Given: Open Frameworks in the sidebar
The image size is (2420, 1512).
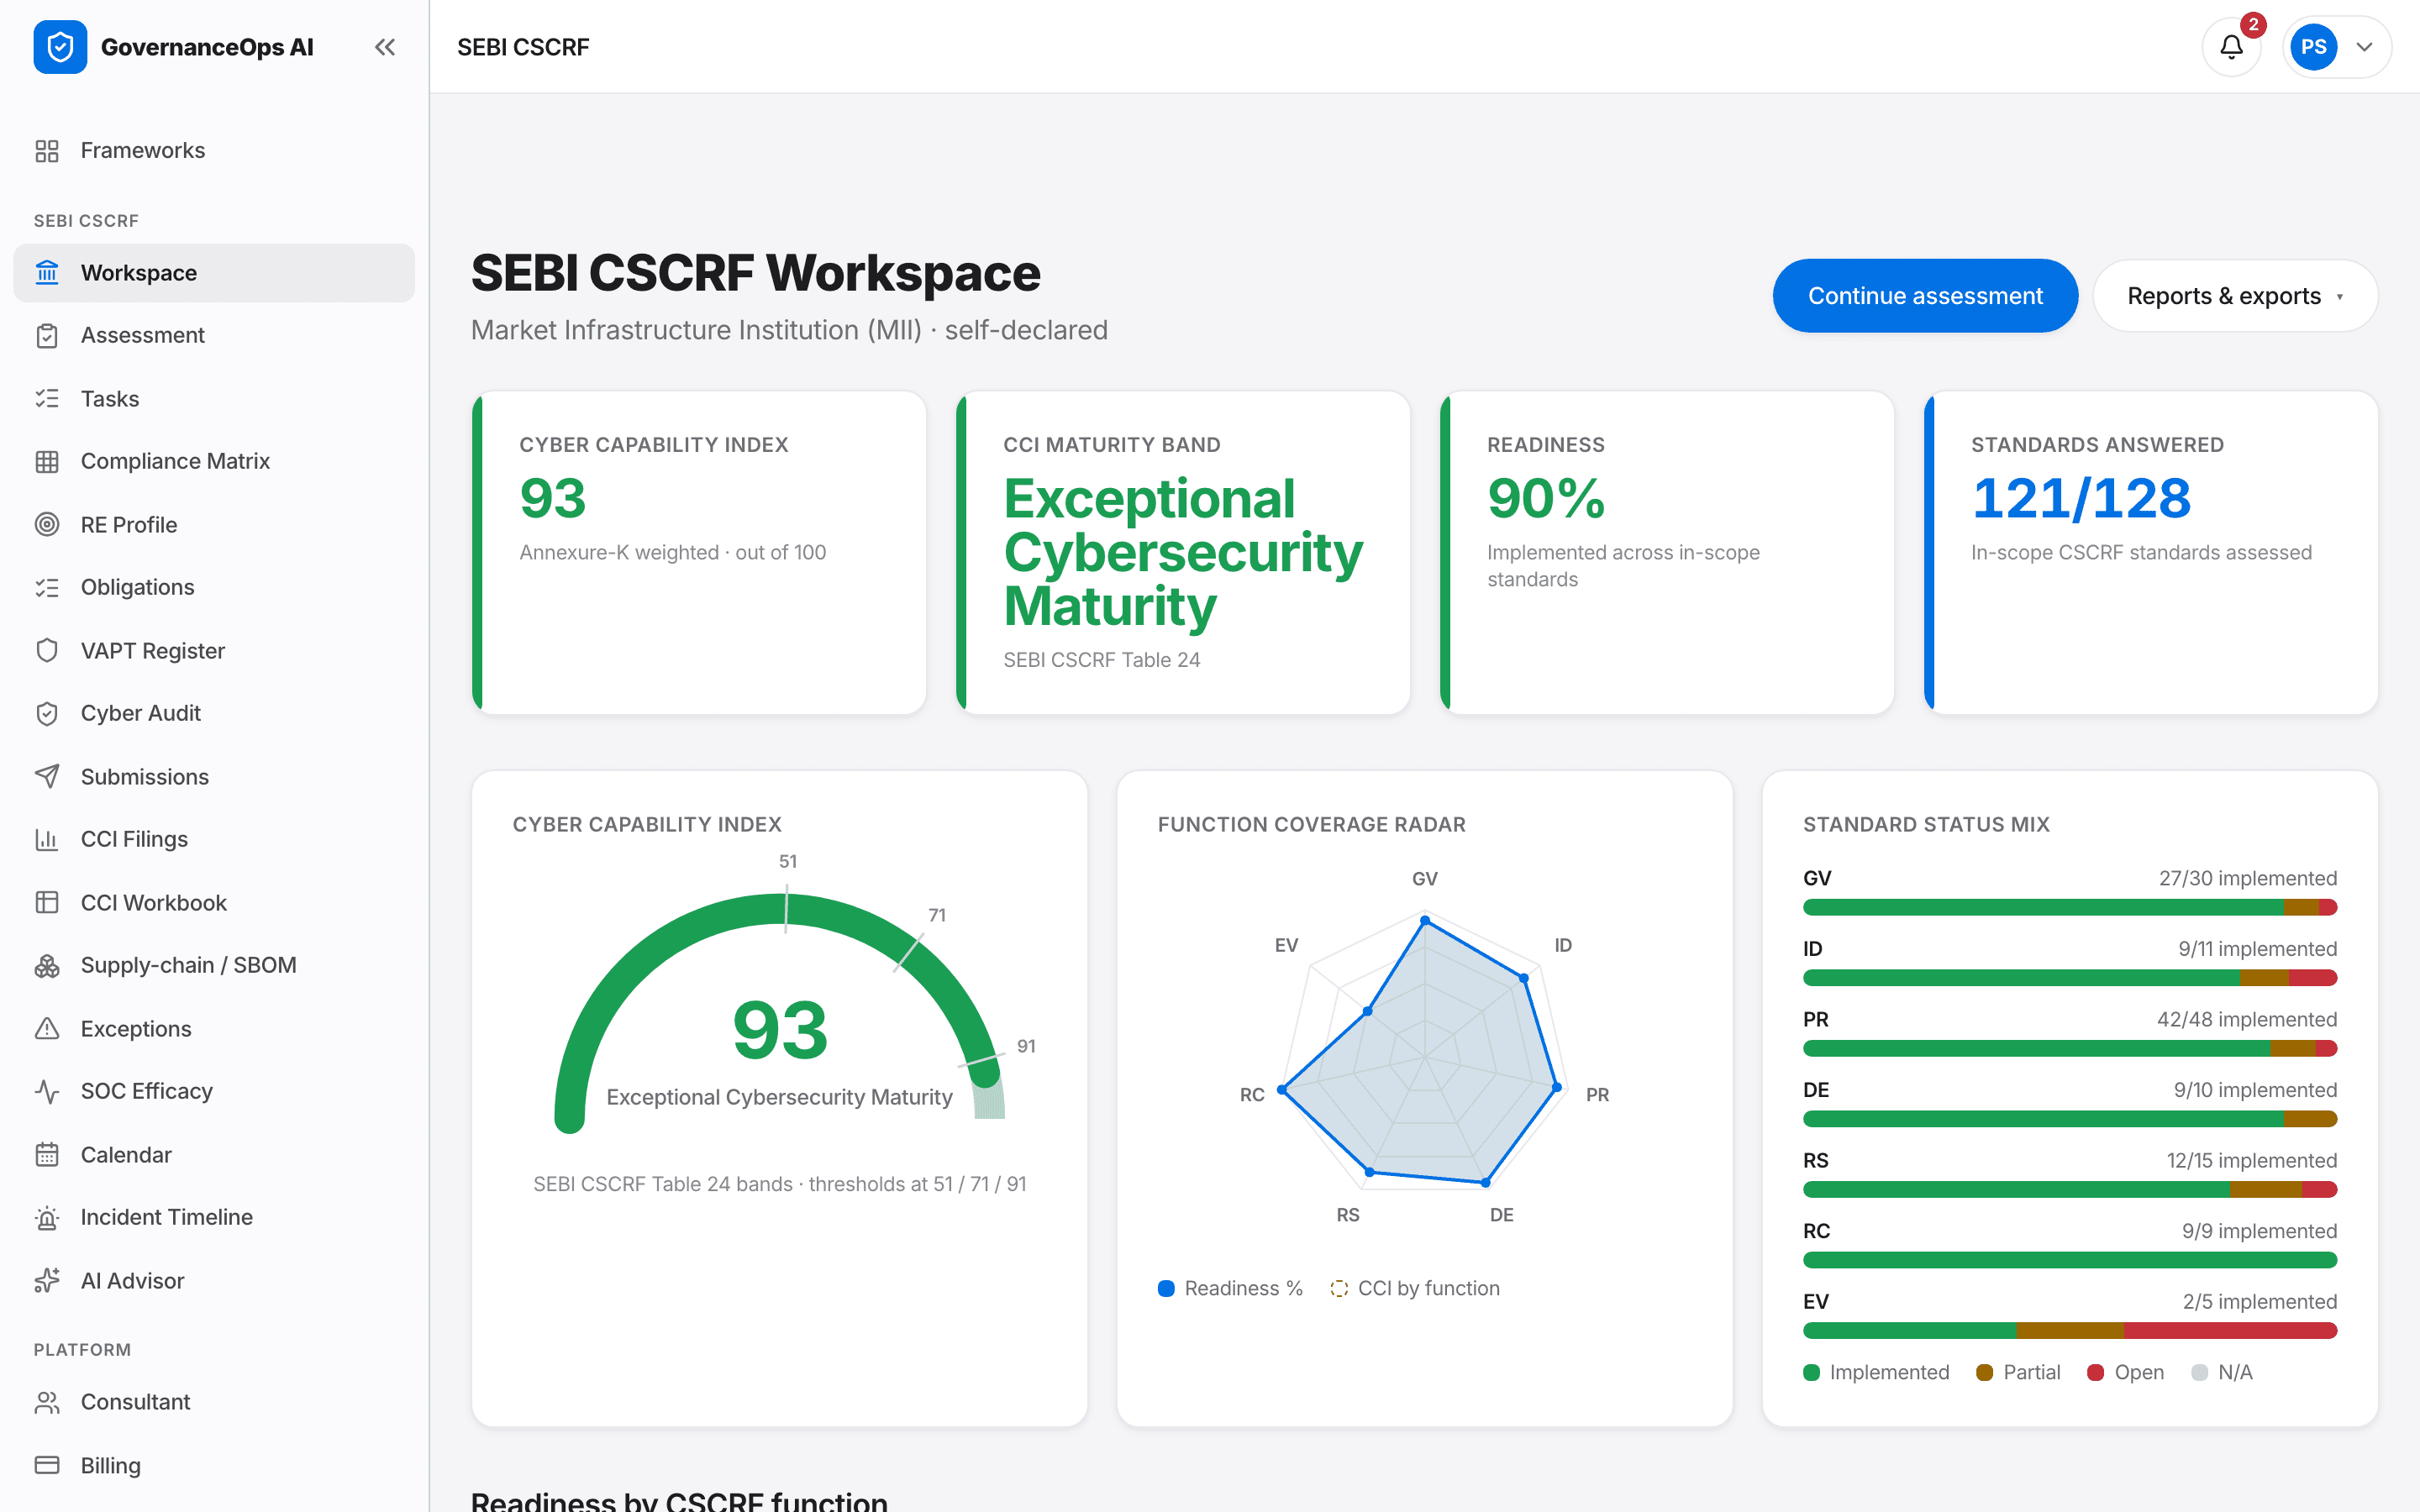Looking at the screenshot, I should click(x=214, y=150).
